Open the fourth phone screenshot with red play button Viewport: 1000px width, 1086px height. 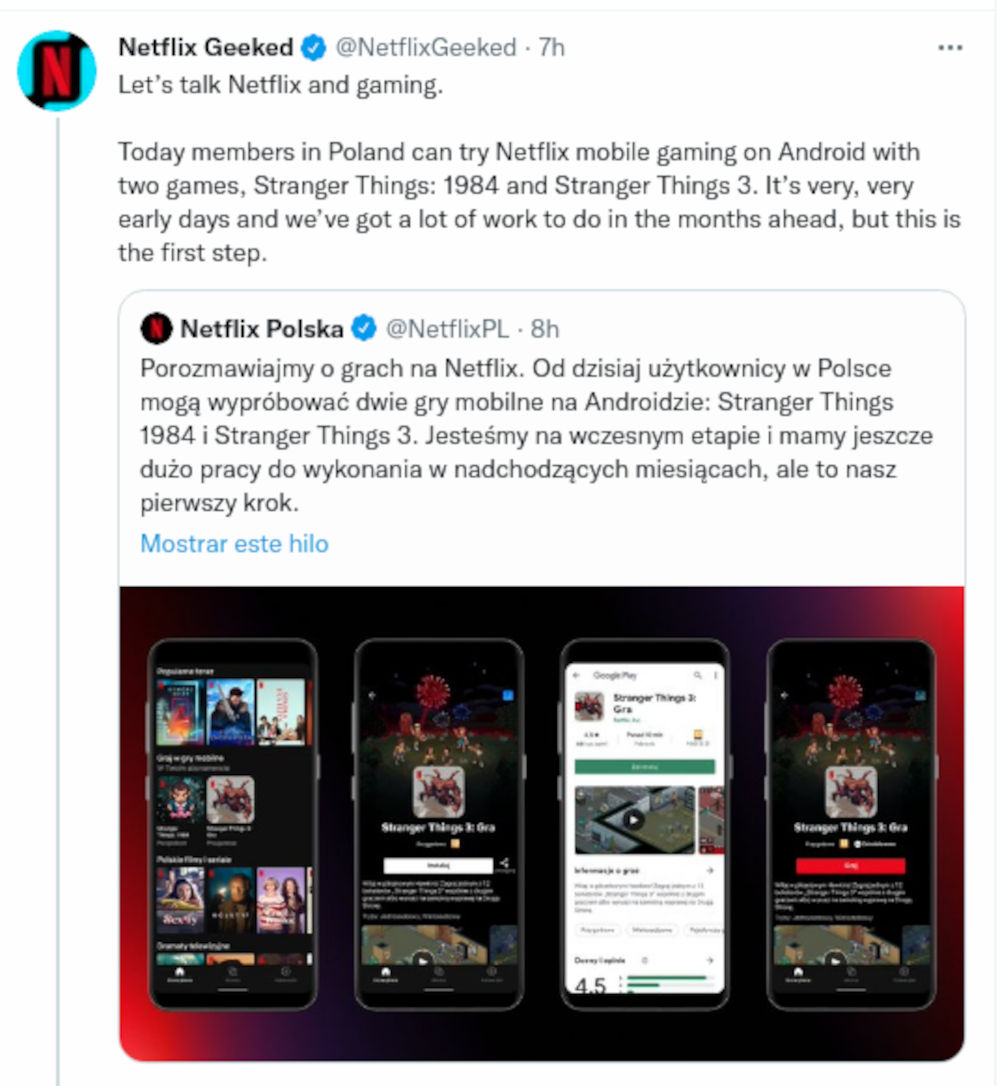coord(851,824)
